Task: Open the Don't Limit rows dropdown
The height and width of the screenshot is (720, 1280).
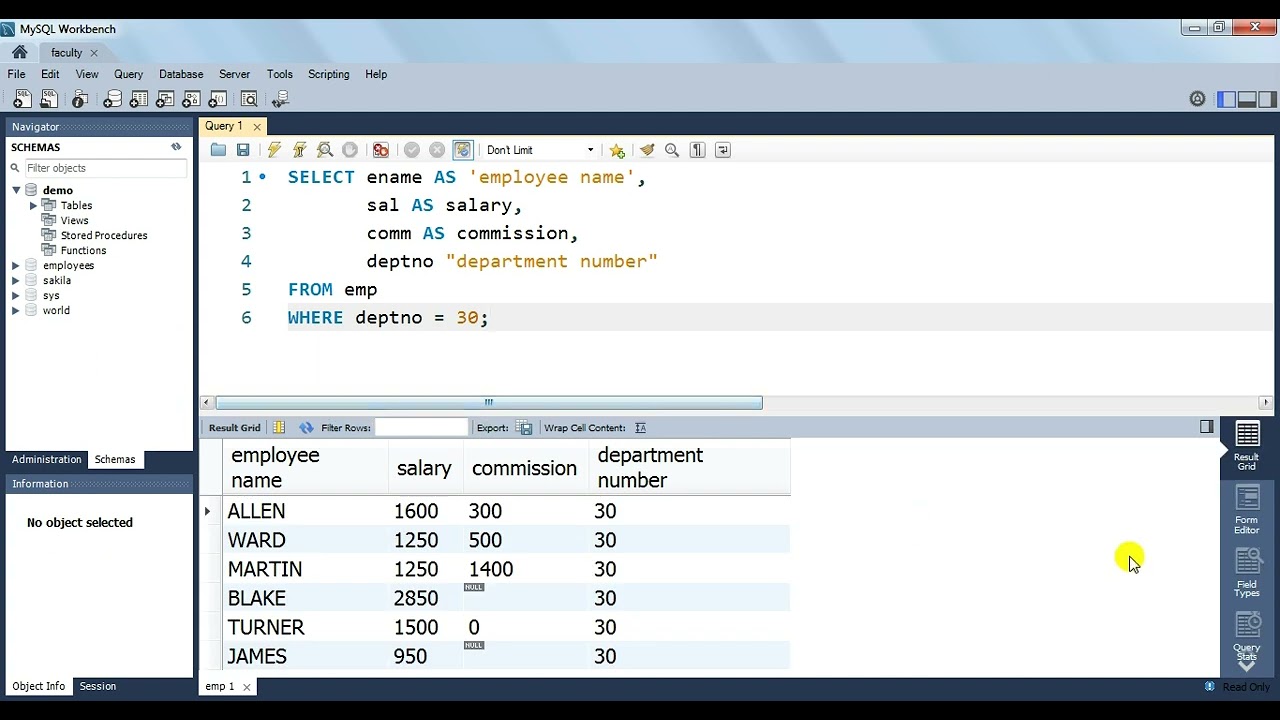Action: click(540, 150)
